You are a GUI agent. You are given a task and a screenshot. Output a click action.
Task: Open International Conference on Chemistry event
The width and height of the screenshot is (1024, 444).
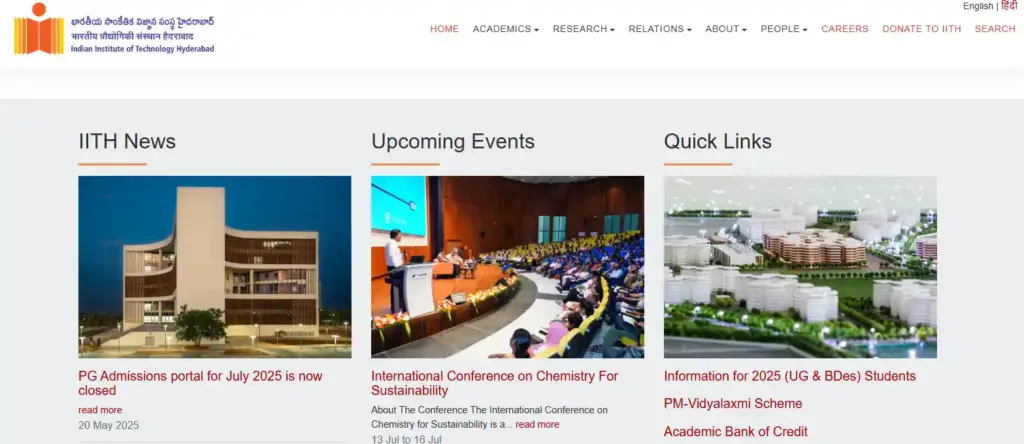(494, 383)
